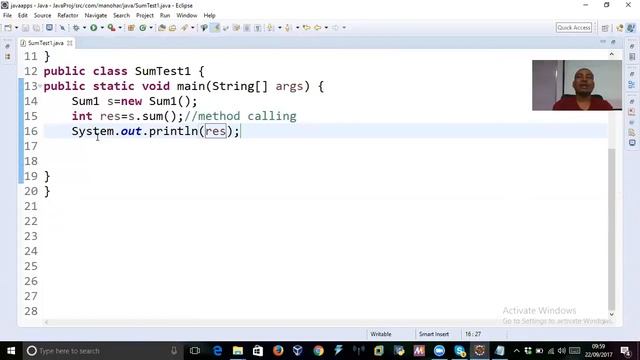
Task: Open the File menu
Action: pos(7,16)
